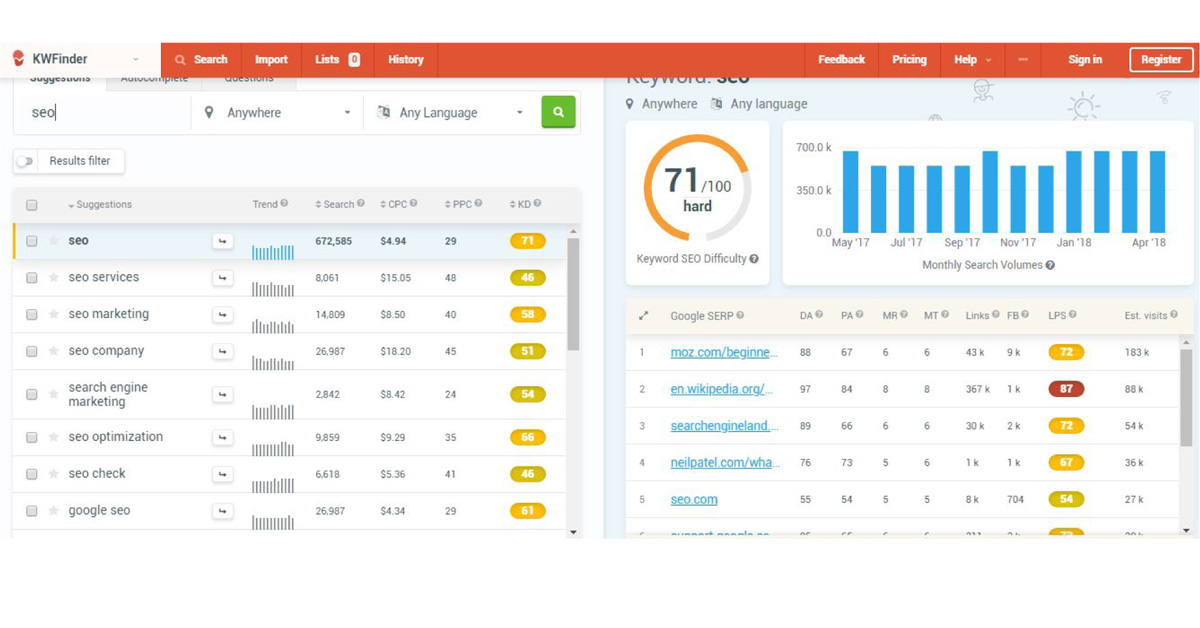Click the Sign in link
1200x628 pixels.
click(x=1085, y=60)
